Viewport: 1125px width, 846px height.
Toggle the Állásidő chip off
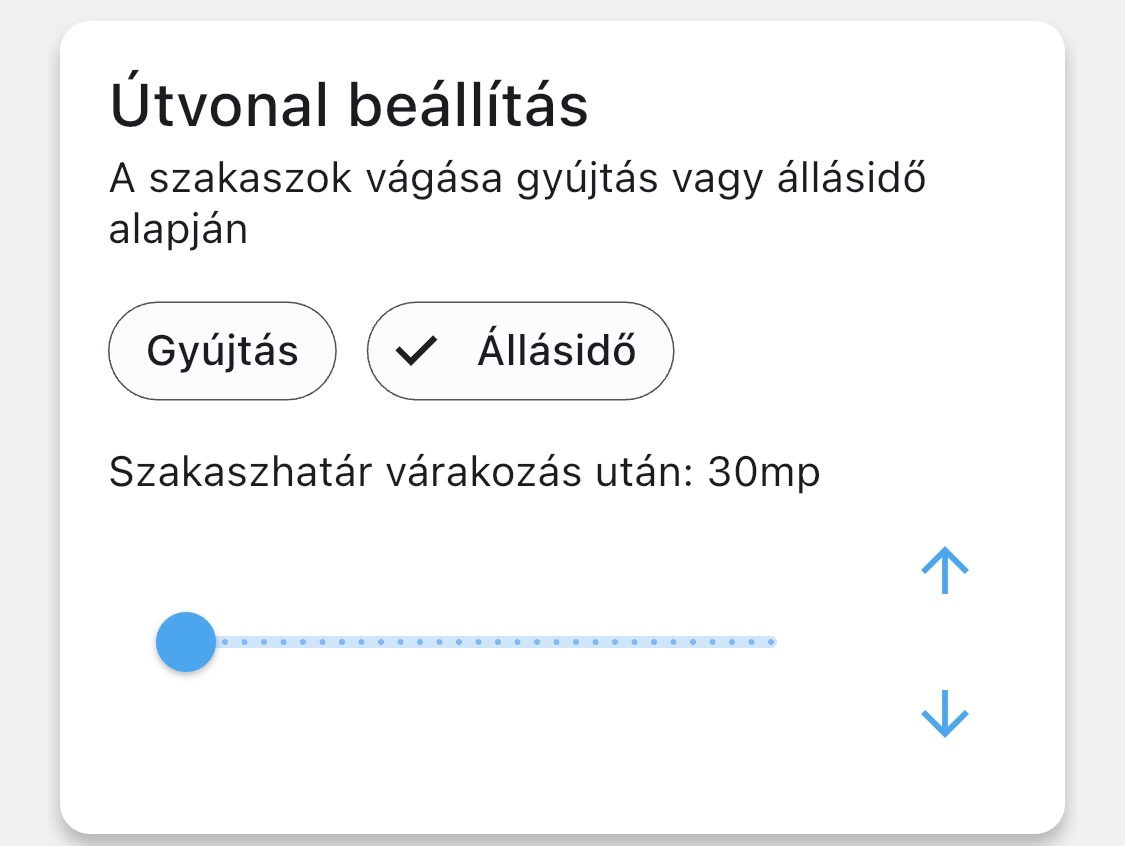pyautogui.click(x=520, y=351)
